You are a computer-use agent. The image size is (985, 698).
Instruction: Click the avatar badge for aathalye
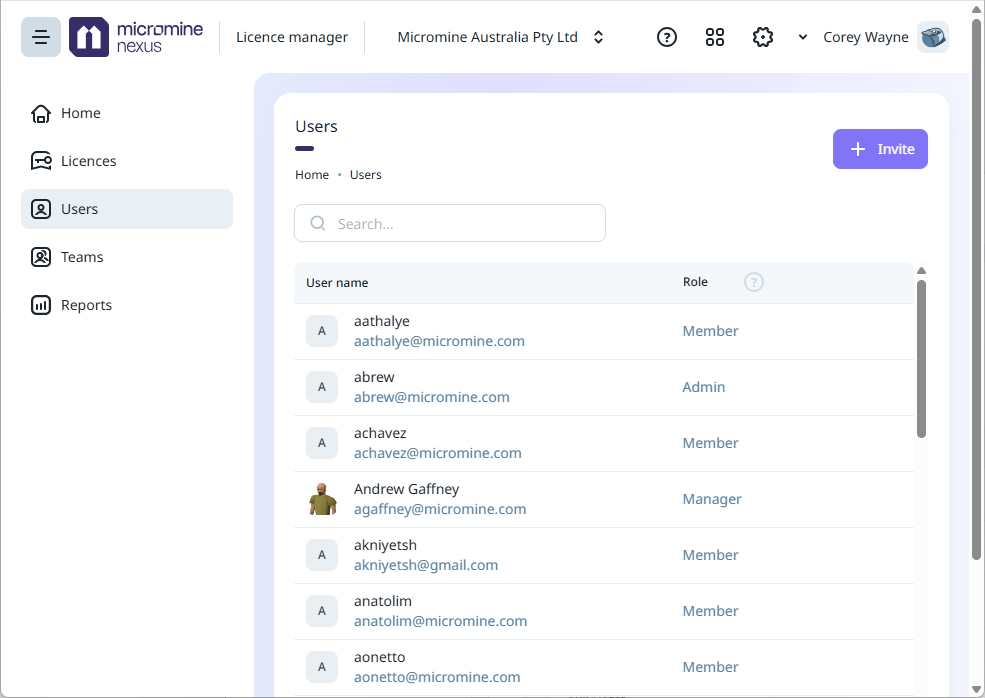coord(322,331)
